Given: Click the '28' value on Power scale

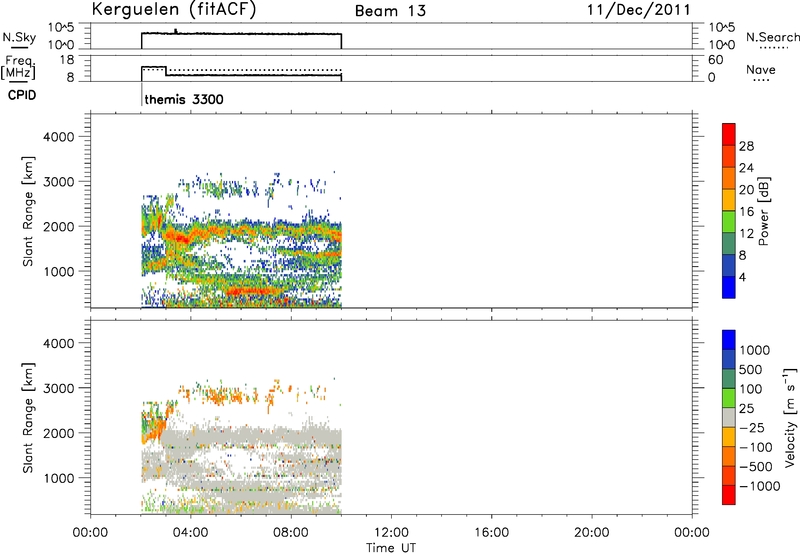Looking at the screenshot, I should click(746, 146).
